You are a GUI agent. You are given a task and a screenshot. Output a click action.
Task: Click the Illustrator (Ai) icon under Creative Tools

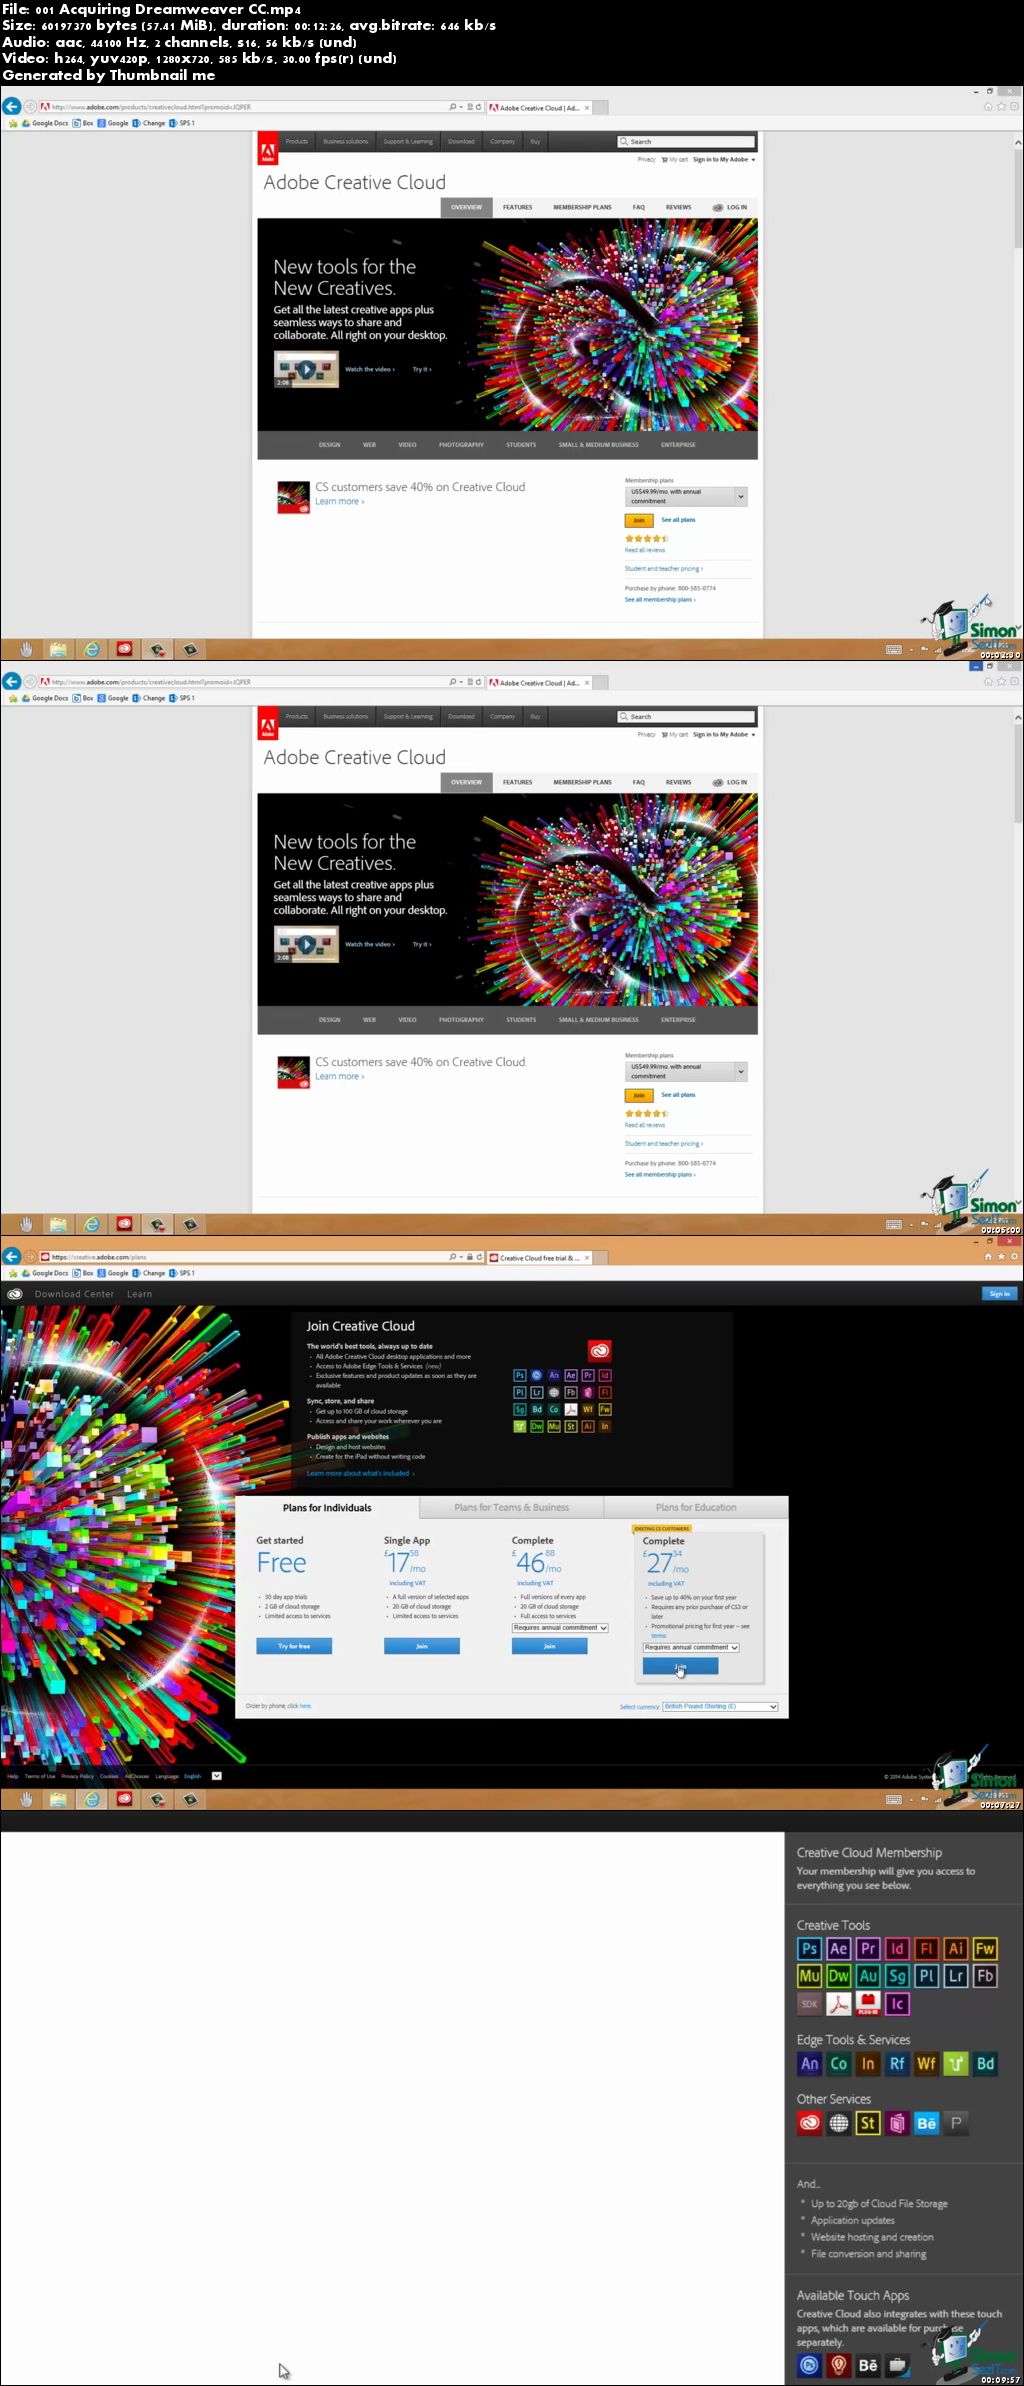tap(956, 1948)
